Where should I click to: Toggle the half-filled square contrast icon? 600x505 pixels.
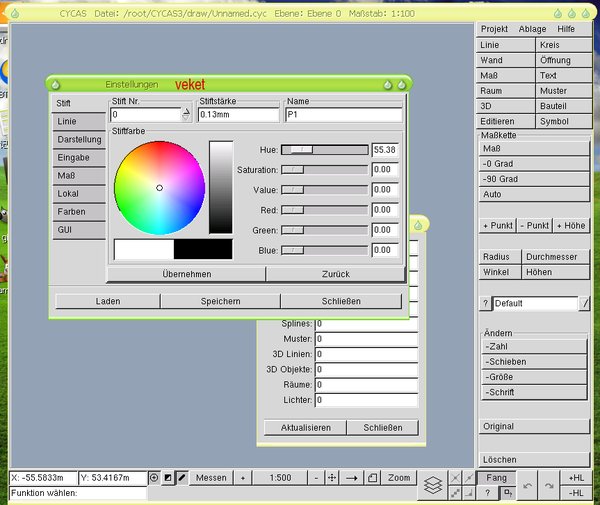[167, 478]
